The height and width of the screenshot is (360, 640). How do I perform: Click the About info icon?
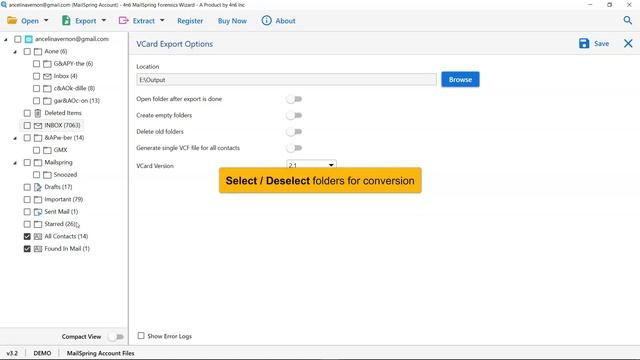pos(266,20)
